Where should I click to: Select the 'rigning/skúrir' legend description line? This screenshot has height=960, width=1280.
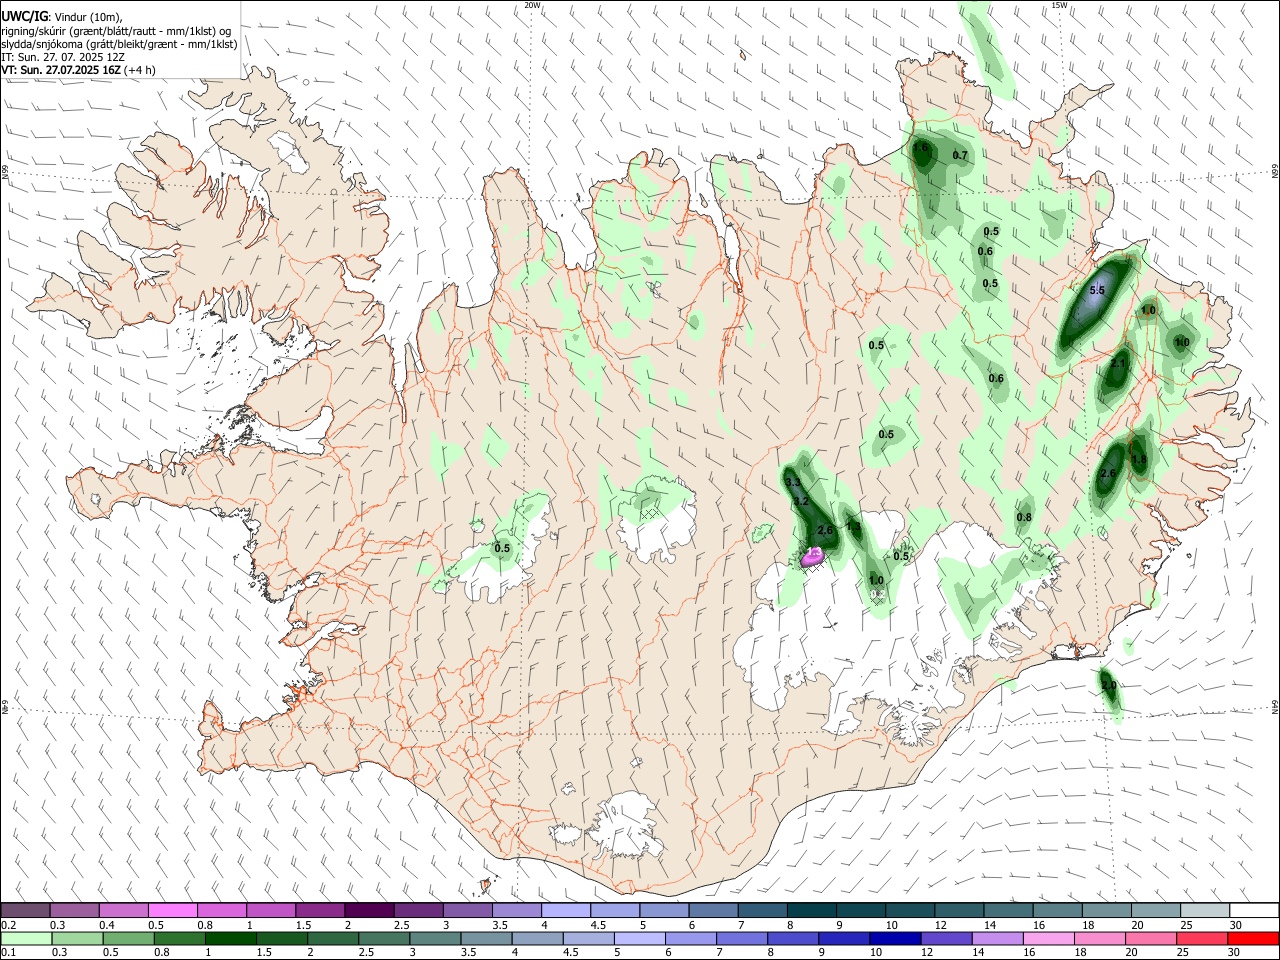click(117, 31)
